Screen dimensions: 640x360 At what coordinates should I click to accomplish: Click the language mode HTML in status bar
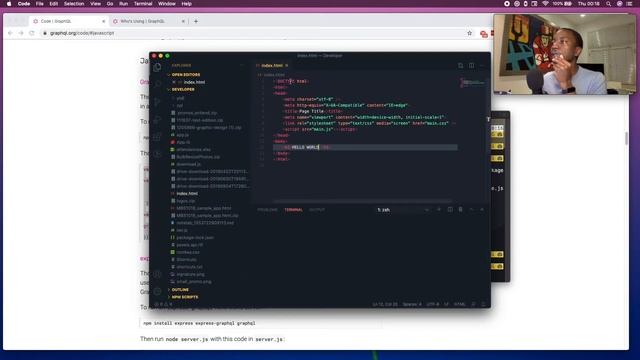[x=460, y=304]
